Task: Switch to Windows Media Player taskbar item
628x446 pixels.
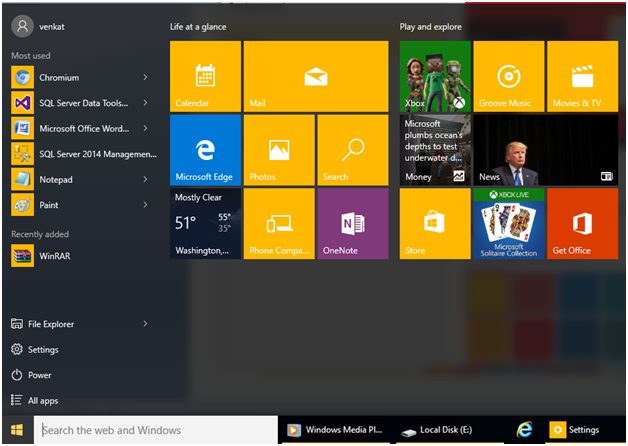Action: (336, 430)
